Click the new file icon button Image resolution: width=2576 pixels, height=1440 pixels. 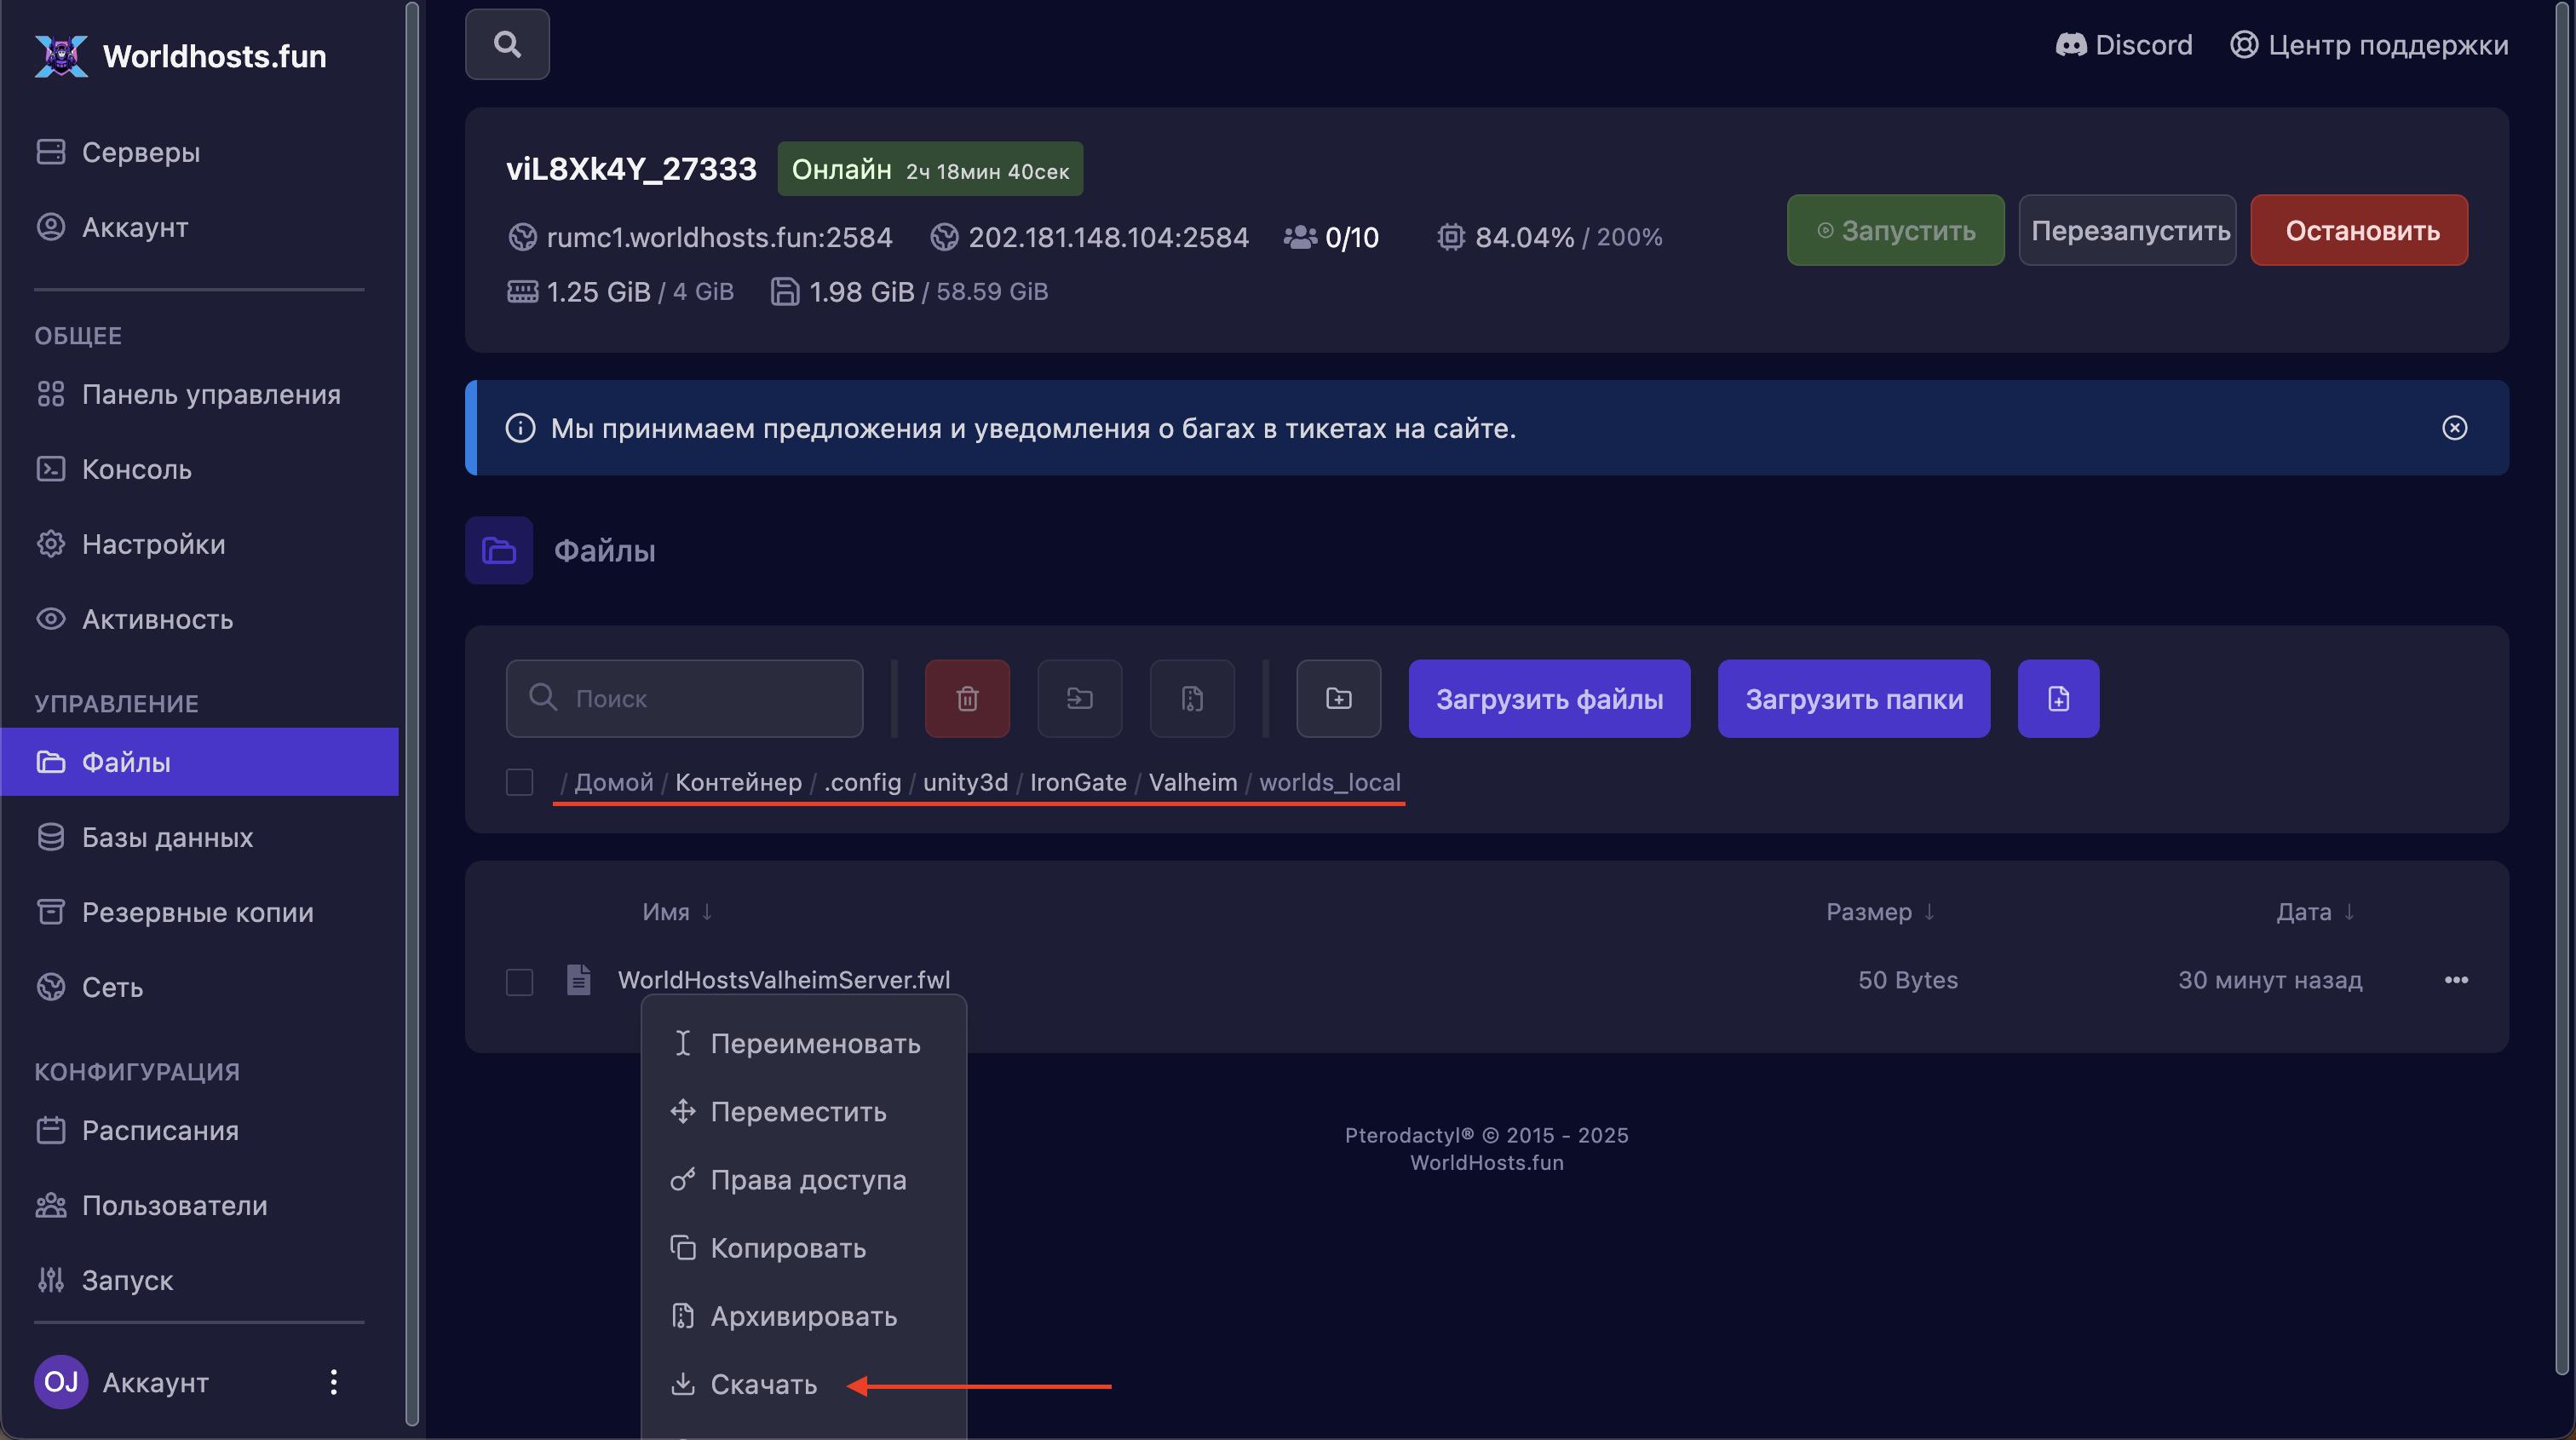pos(2058,698)
